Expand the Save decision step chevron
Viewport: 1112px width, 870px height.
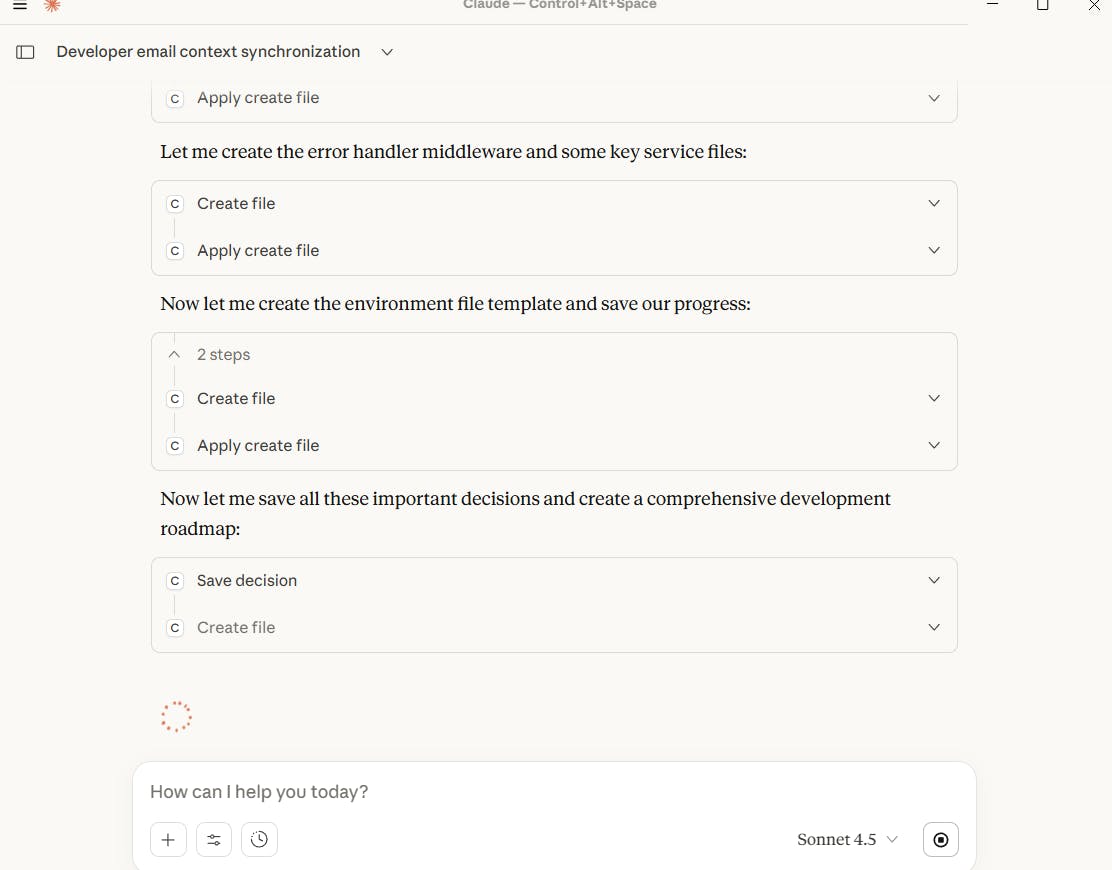[934, 581]
